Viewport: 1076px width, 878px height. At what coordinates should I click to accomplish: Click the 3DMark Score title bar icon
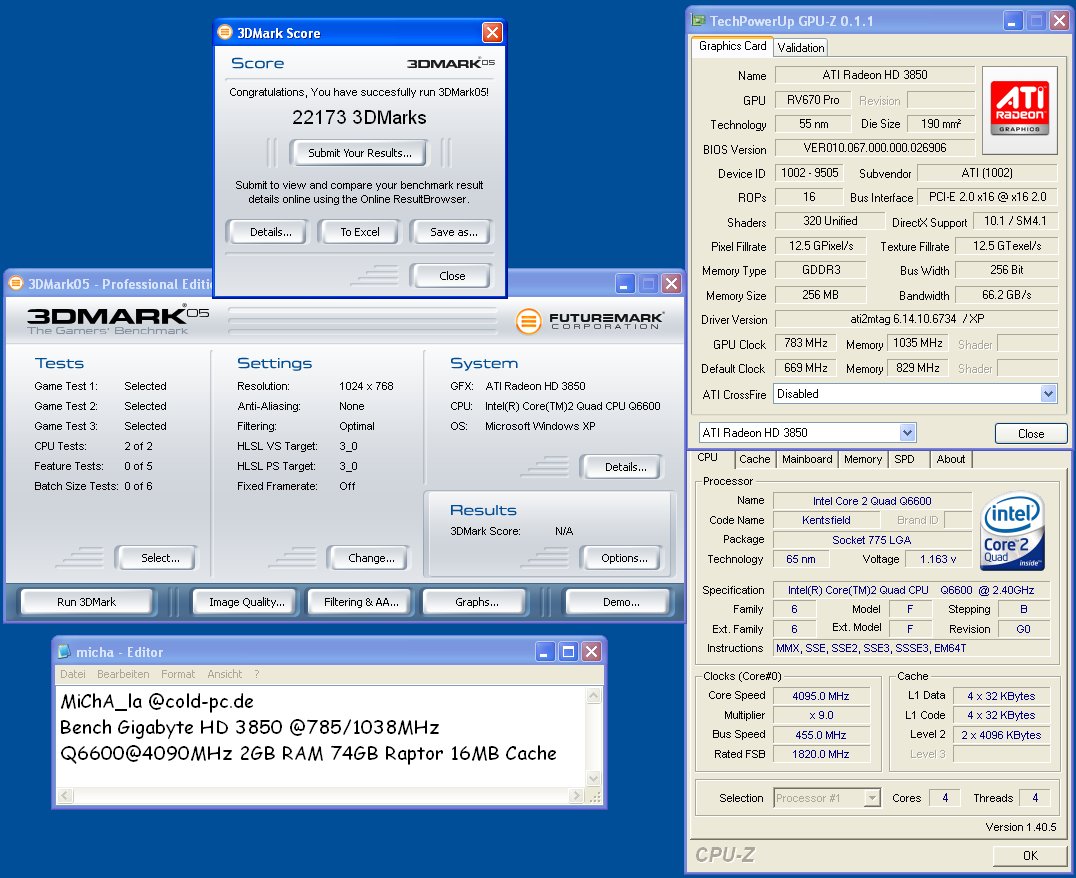[x=224, y=32]
